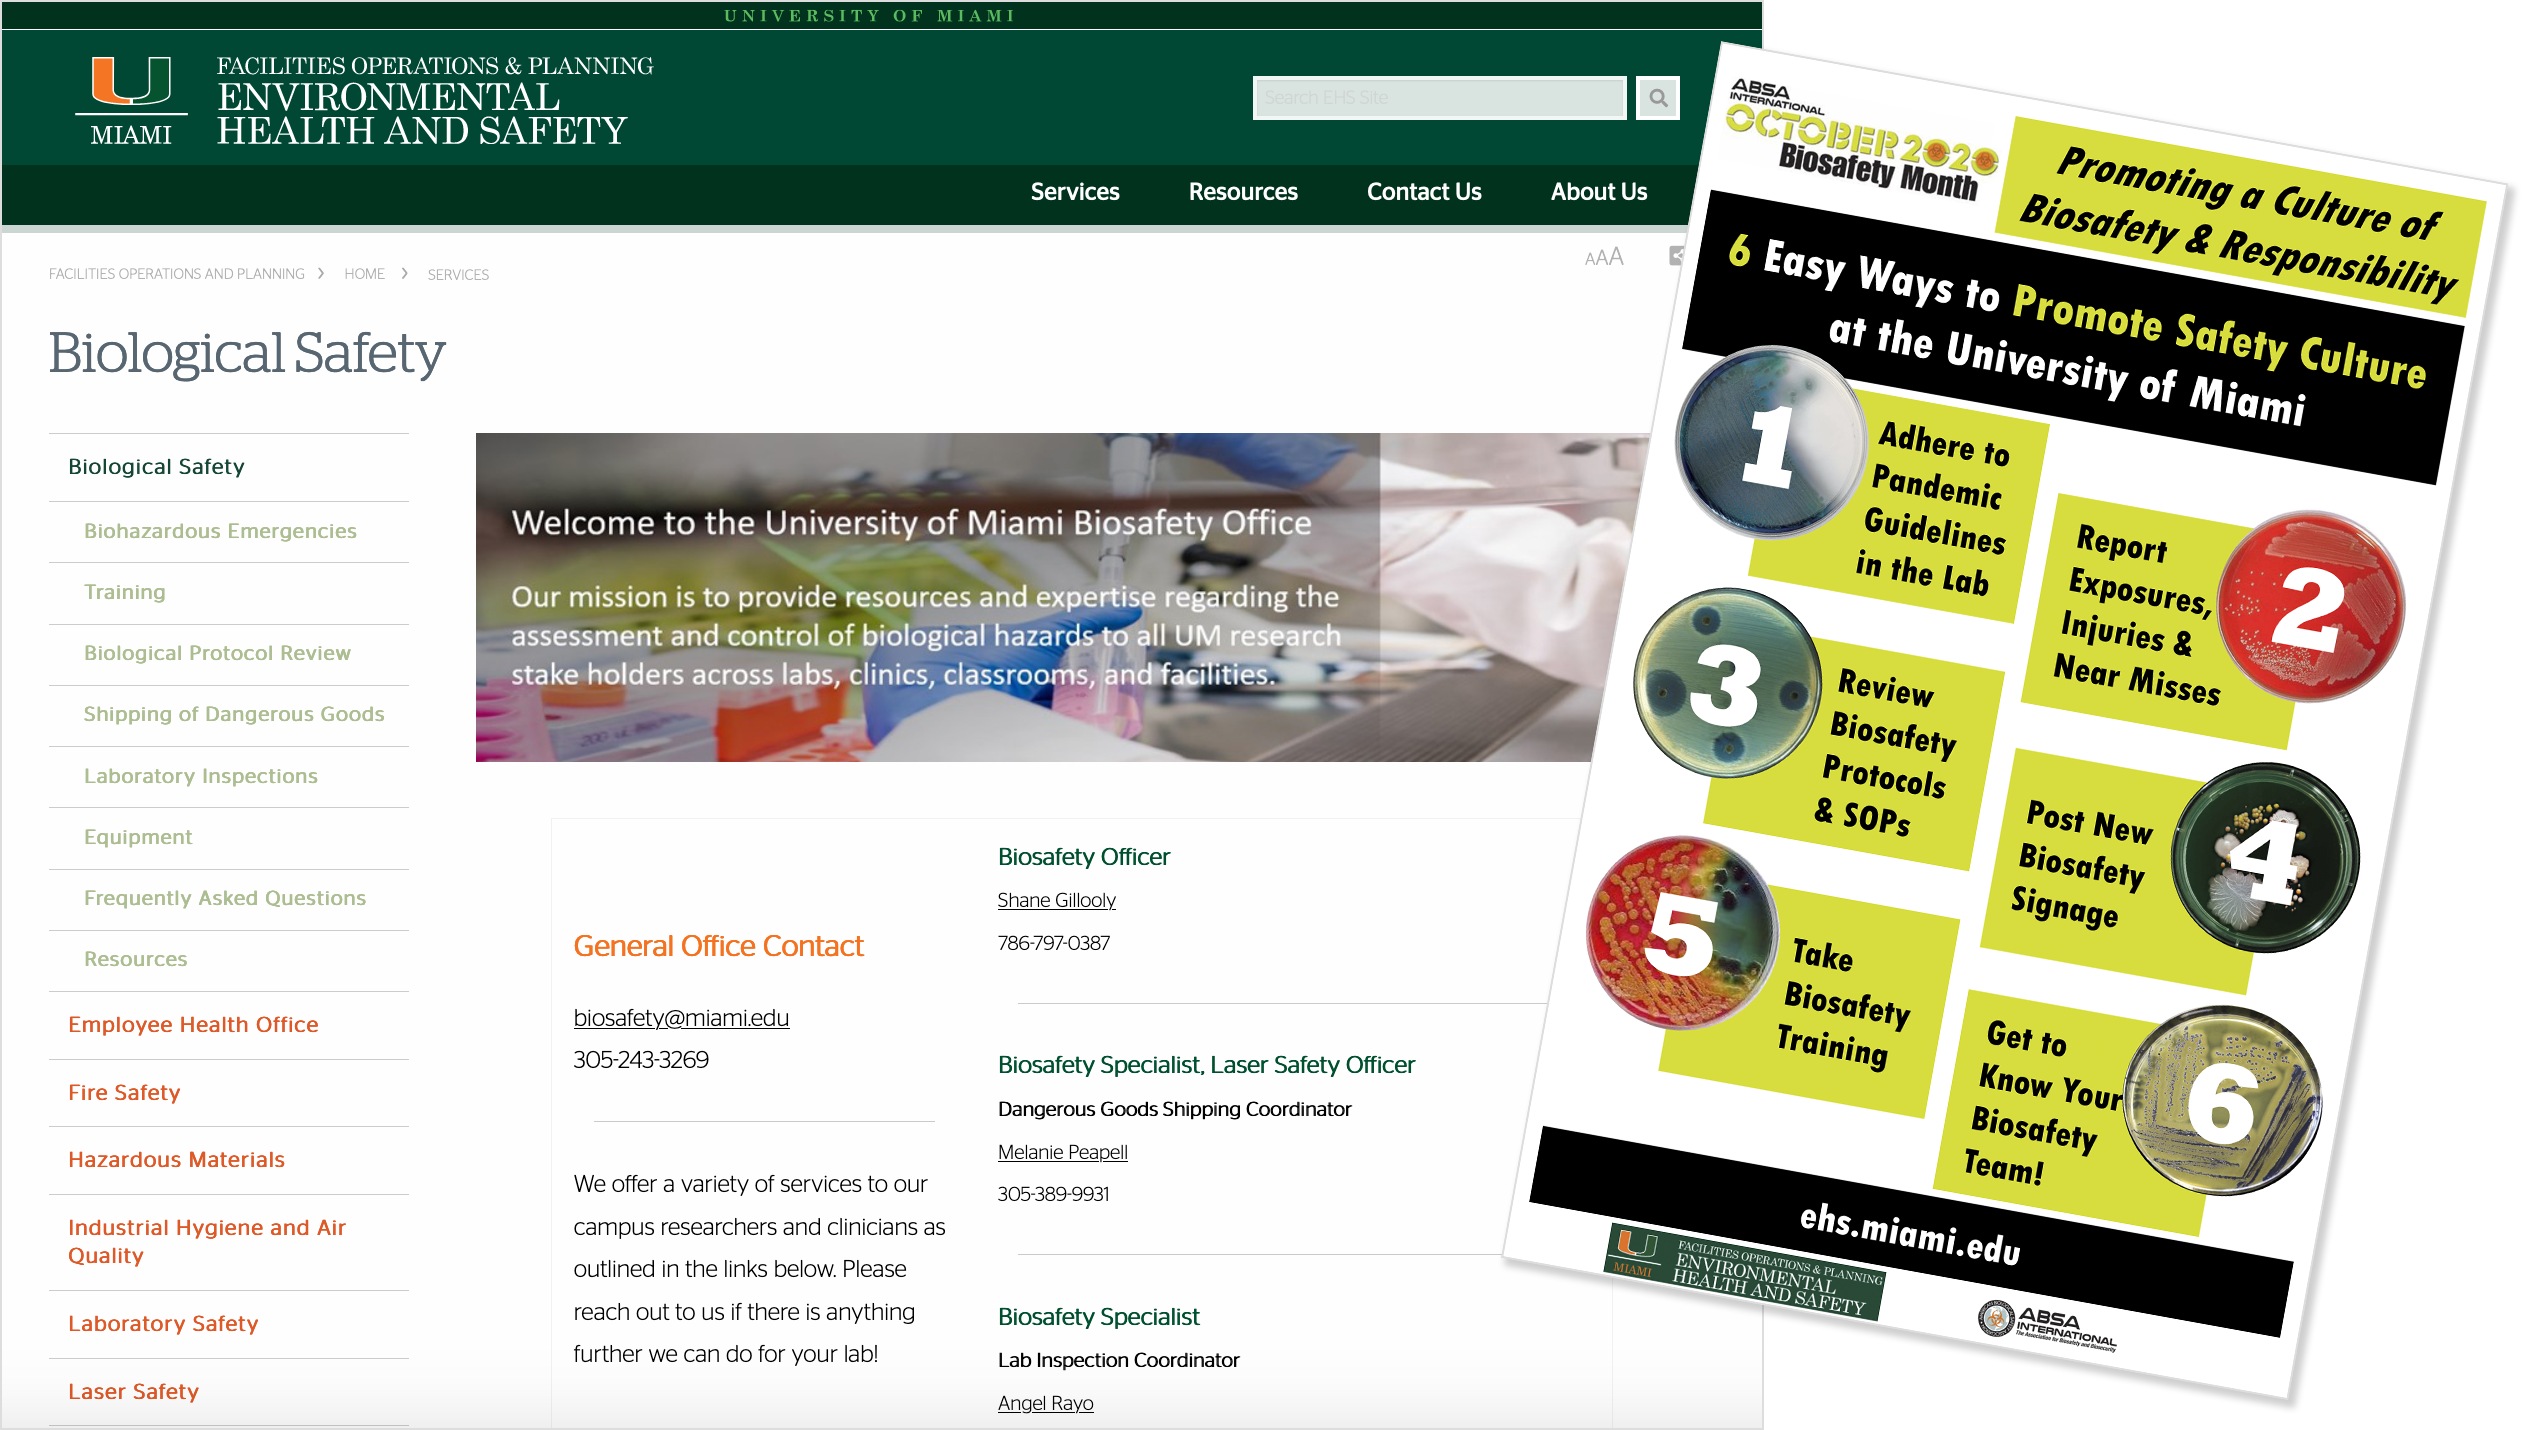This screenshot has height=1430, width=2548.
Task: Select Biological Safety in the sidebar
Action: [156, 467]
